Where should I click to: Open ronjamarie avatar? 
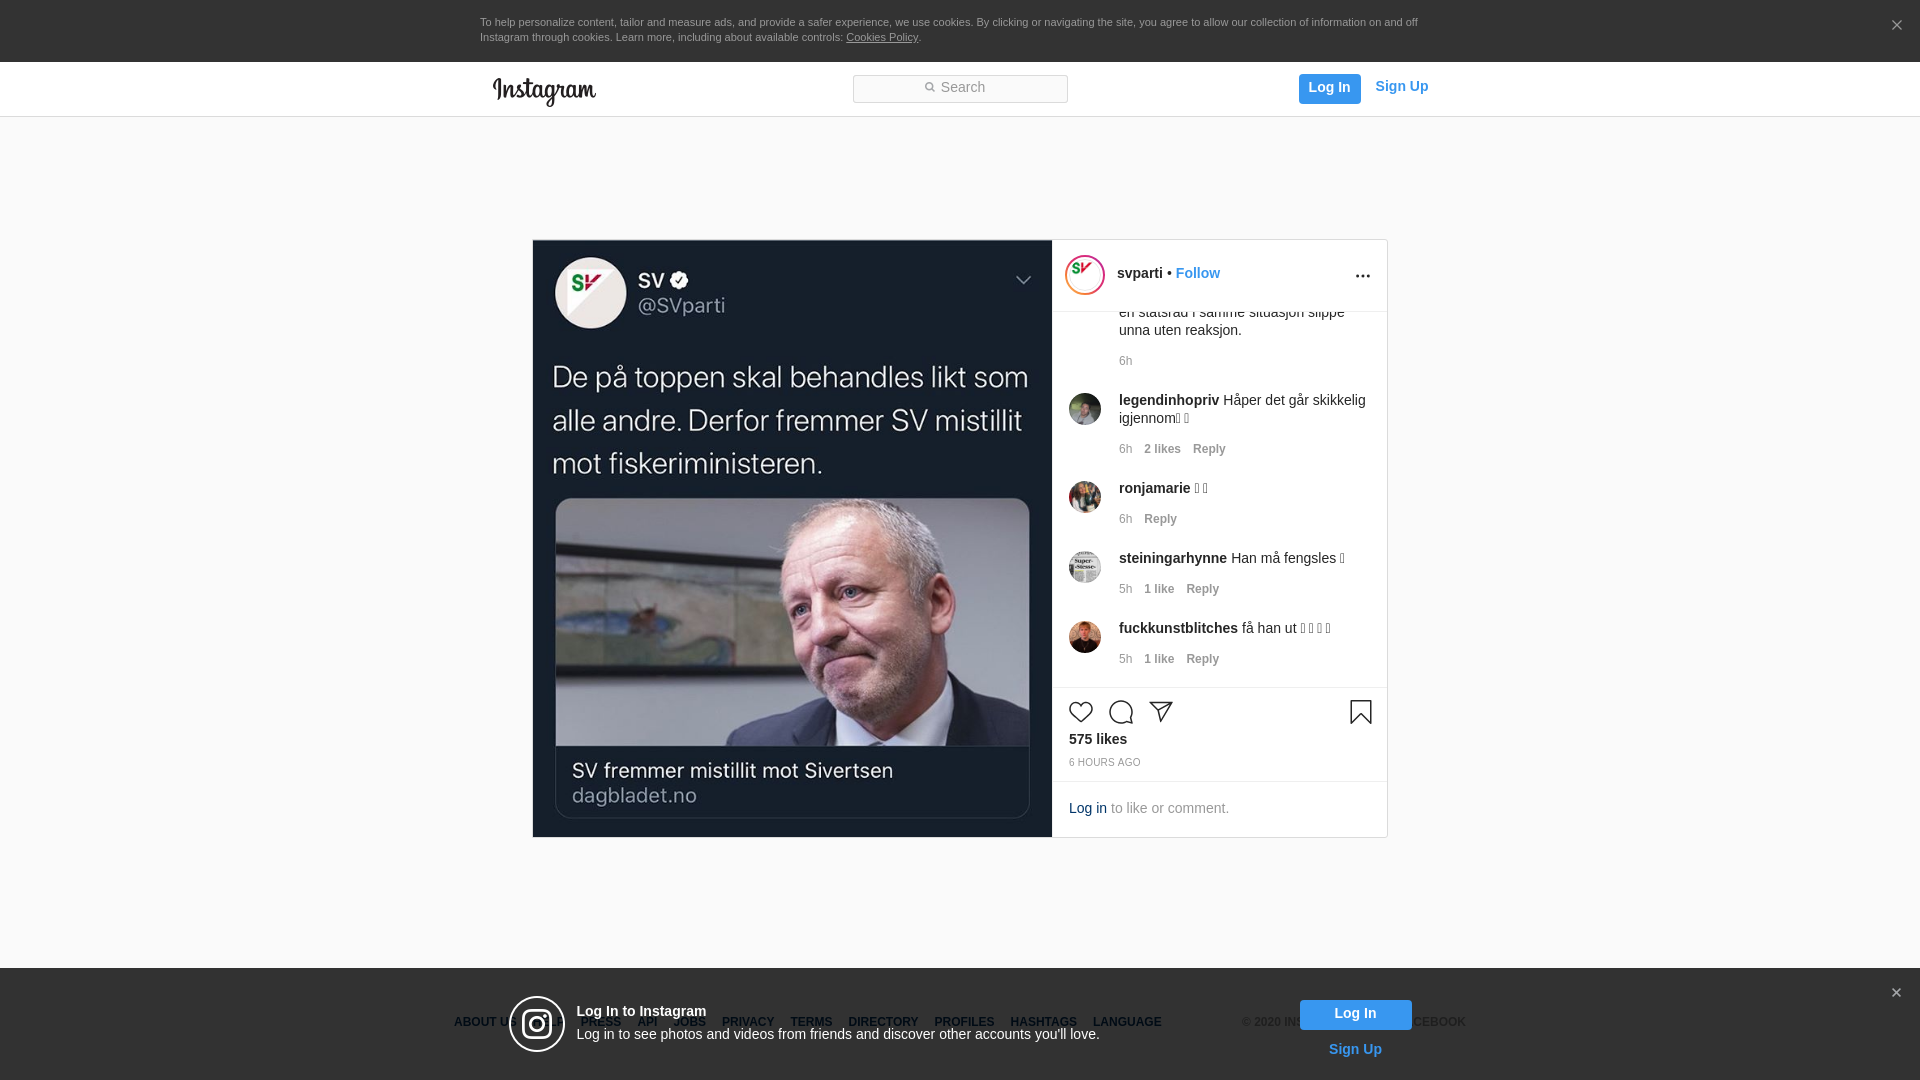click(1085, 497)
